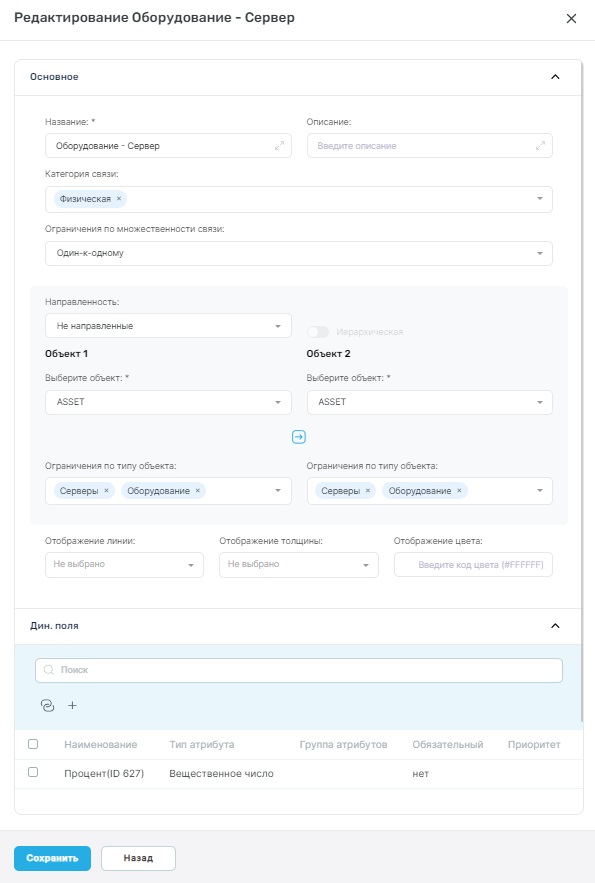Click the Поиск search field
The height and width of the screenshot is (883, 595).
pyautogui.click(x=299, y=670)
